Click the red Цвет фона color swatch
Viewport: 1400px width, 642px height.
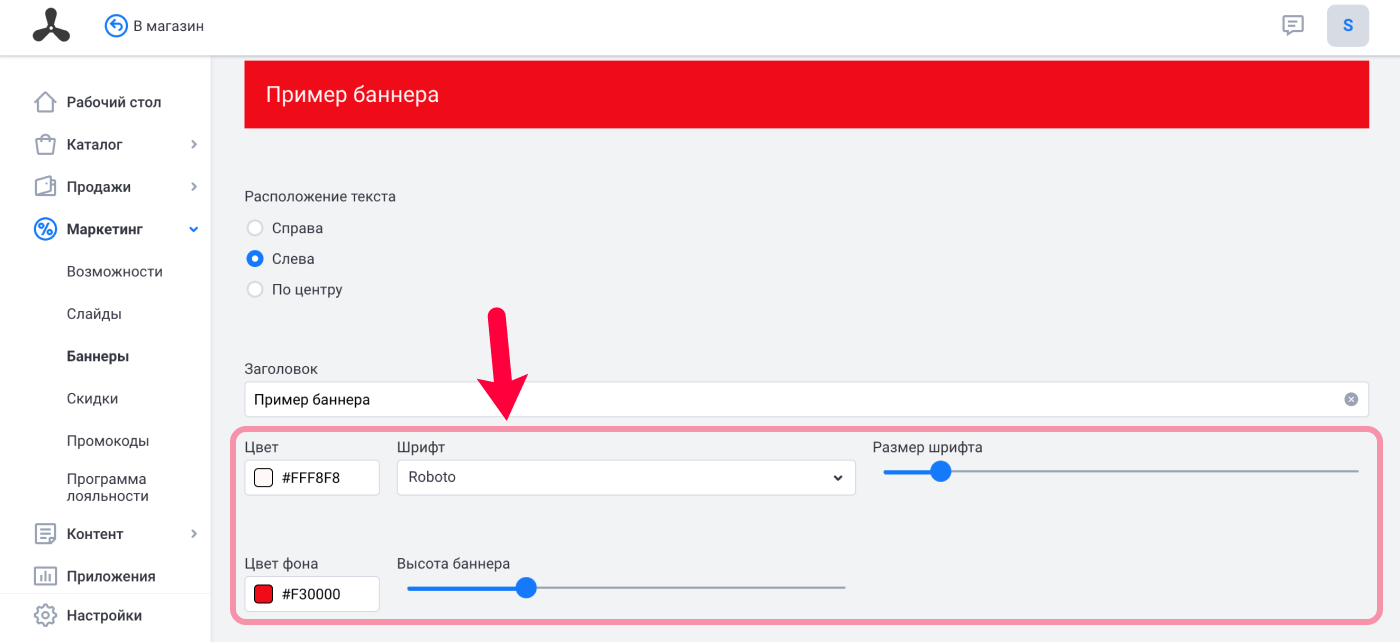pyautogui.click(x=263, y=594)
